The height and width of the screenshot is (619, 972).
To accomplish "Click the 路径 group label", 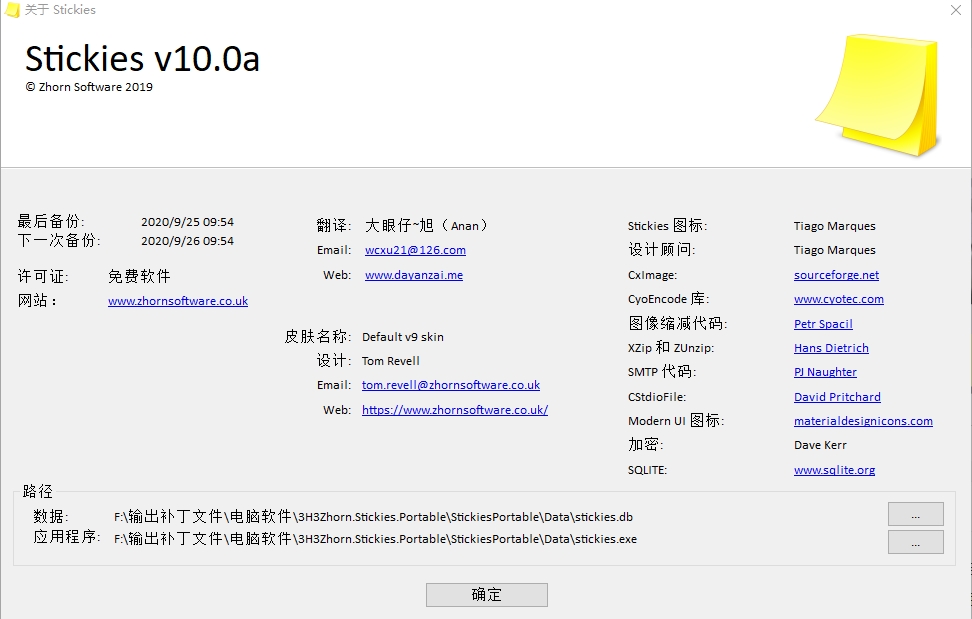I will coord(37,491).
